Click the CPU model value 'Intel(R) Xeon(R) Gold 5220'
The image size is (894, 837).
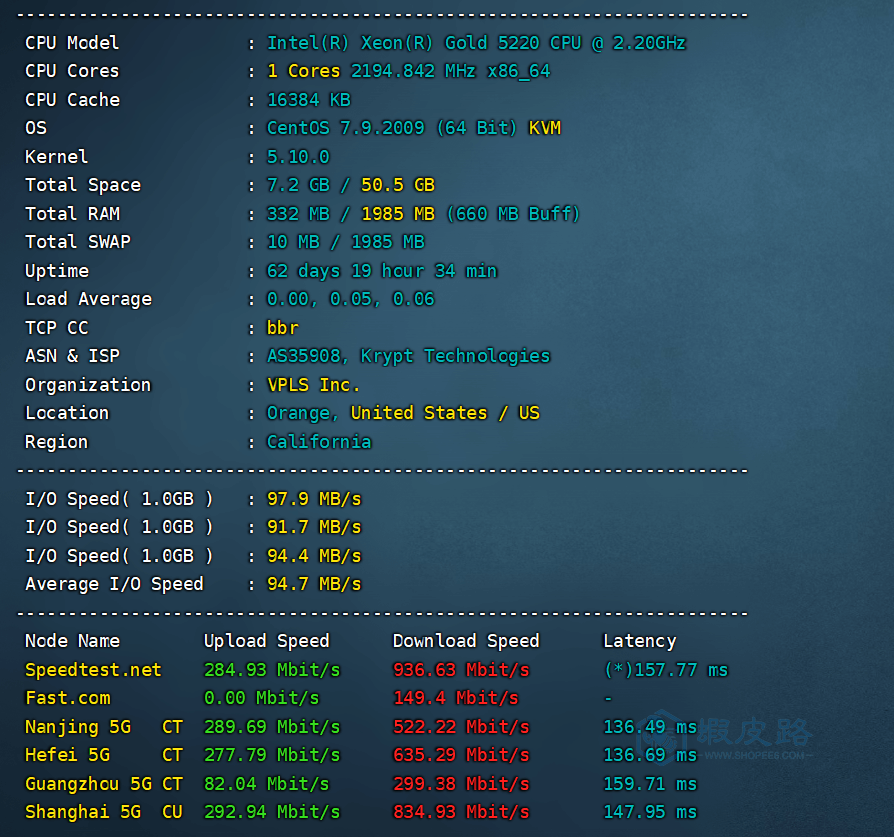(x=403, y=43)
